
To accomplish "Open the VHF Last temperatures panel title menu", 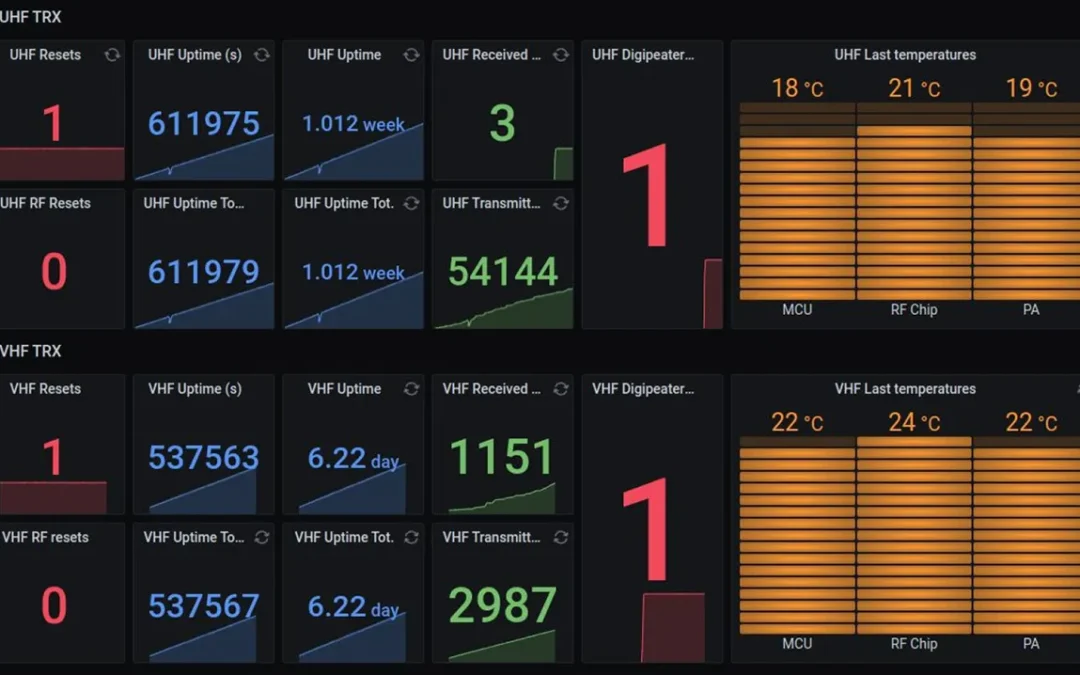I will coord(905,389).
